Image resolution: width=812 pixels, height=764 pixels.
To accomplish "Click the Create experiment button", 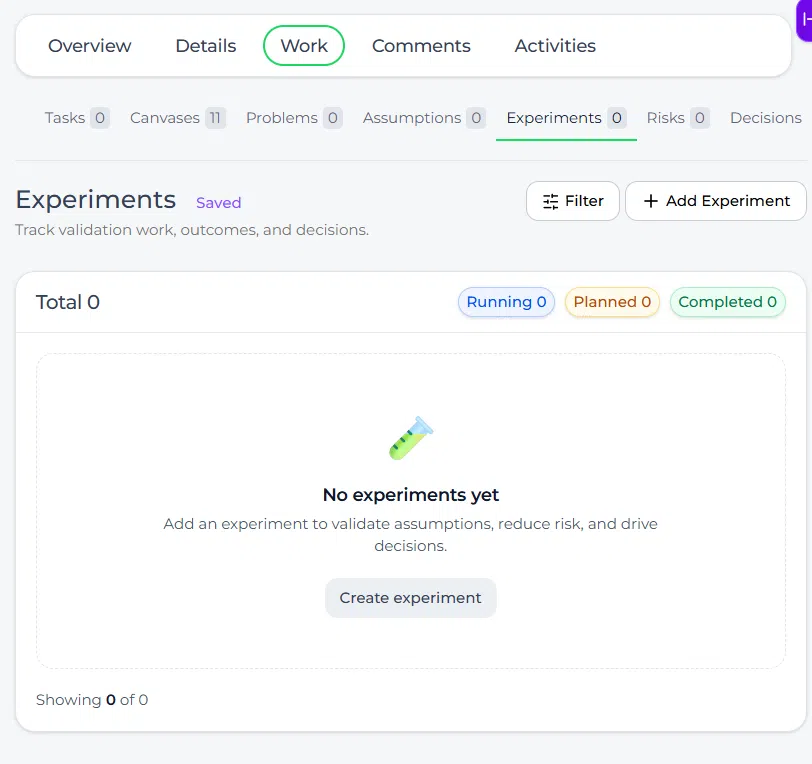I will point(411,598).
